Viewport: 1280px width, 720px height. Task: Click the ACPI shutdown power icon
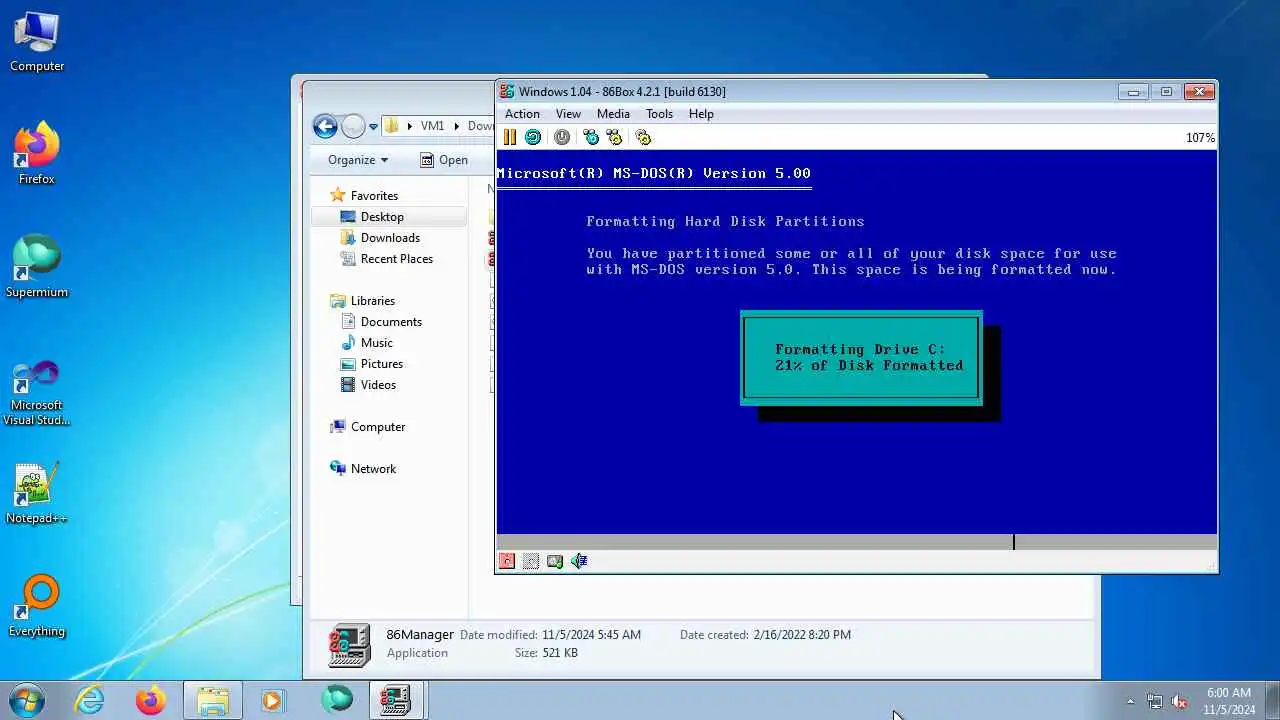tap(562, 138)
